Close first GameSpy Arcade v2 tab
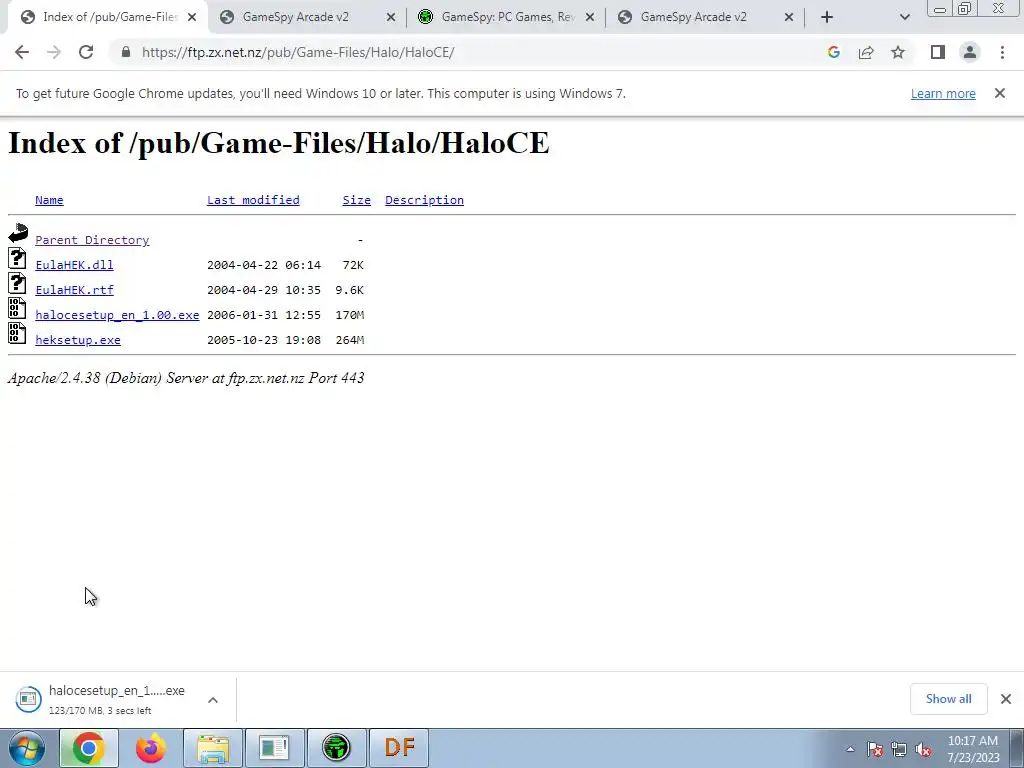 (391, 17)
